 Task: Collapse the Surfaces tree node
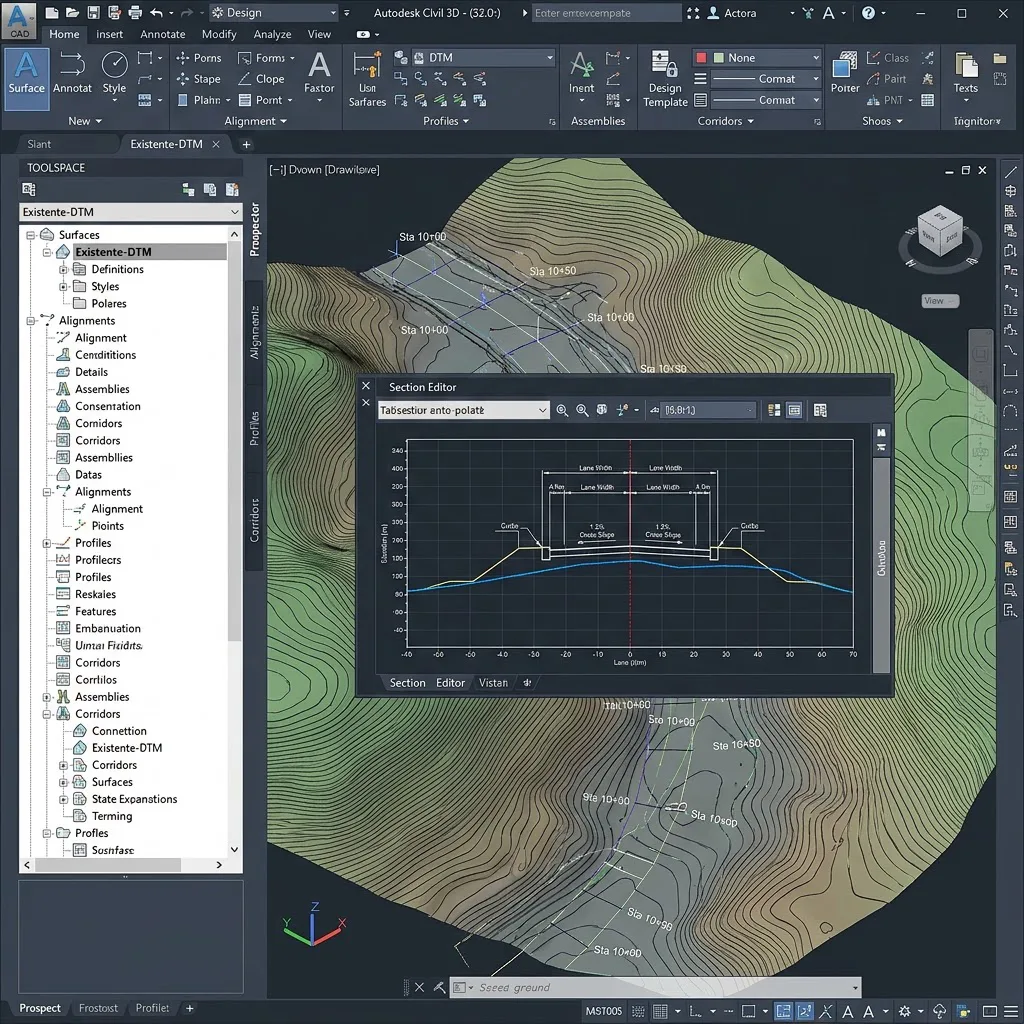click(30, 234)
